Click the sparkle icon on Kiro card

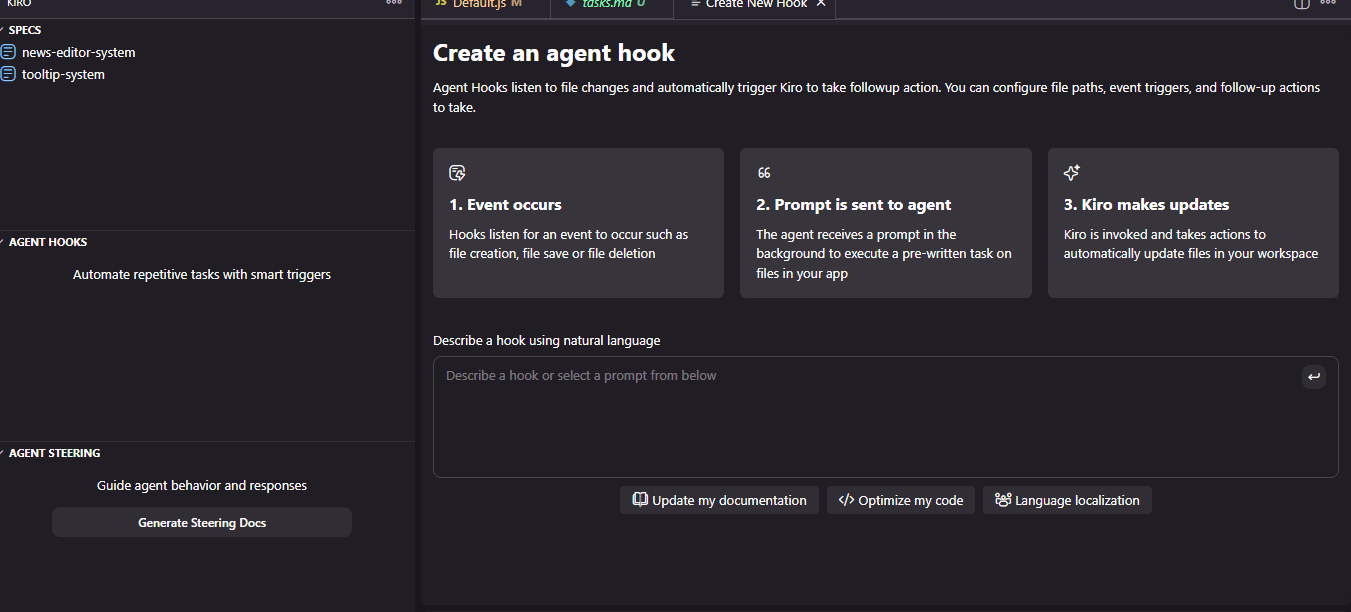(1072, 173)
